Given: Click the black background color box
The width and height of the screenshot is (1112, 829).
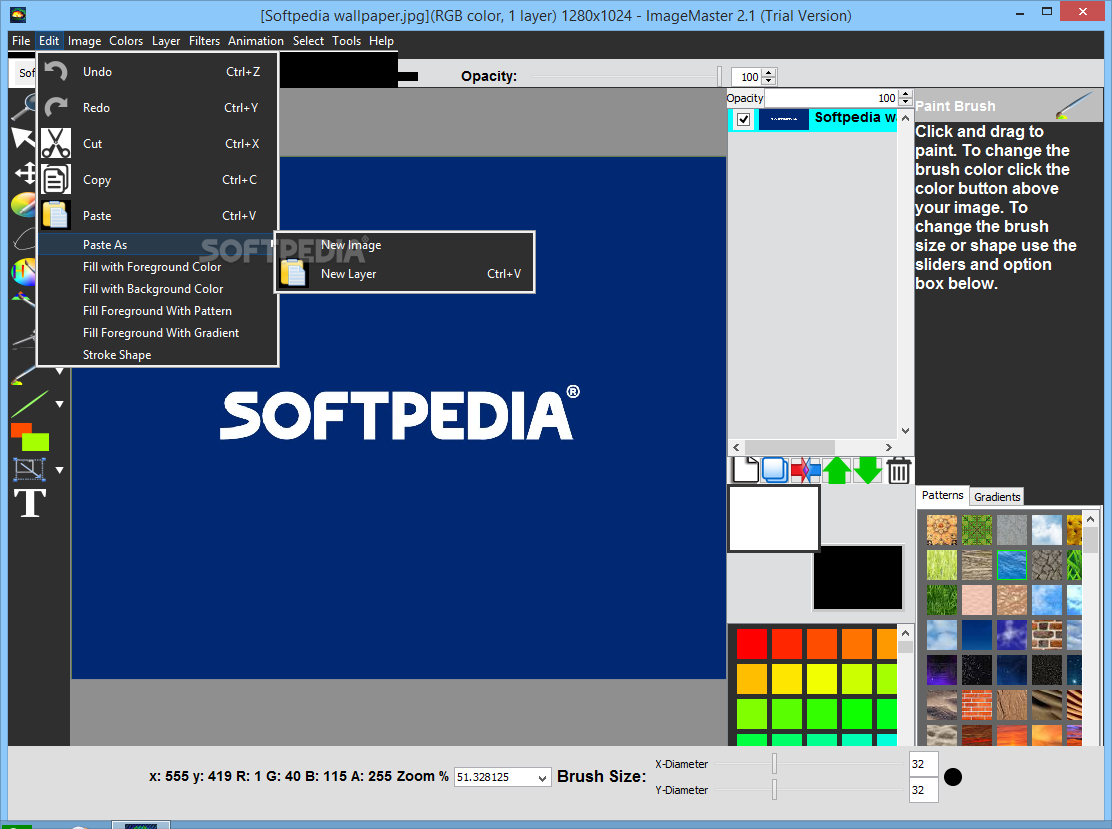Looking at the screenshot, I should click(858, 577).
